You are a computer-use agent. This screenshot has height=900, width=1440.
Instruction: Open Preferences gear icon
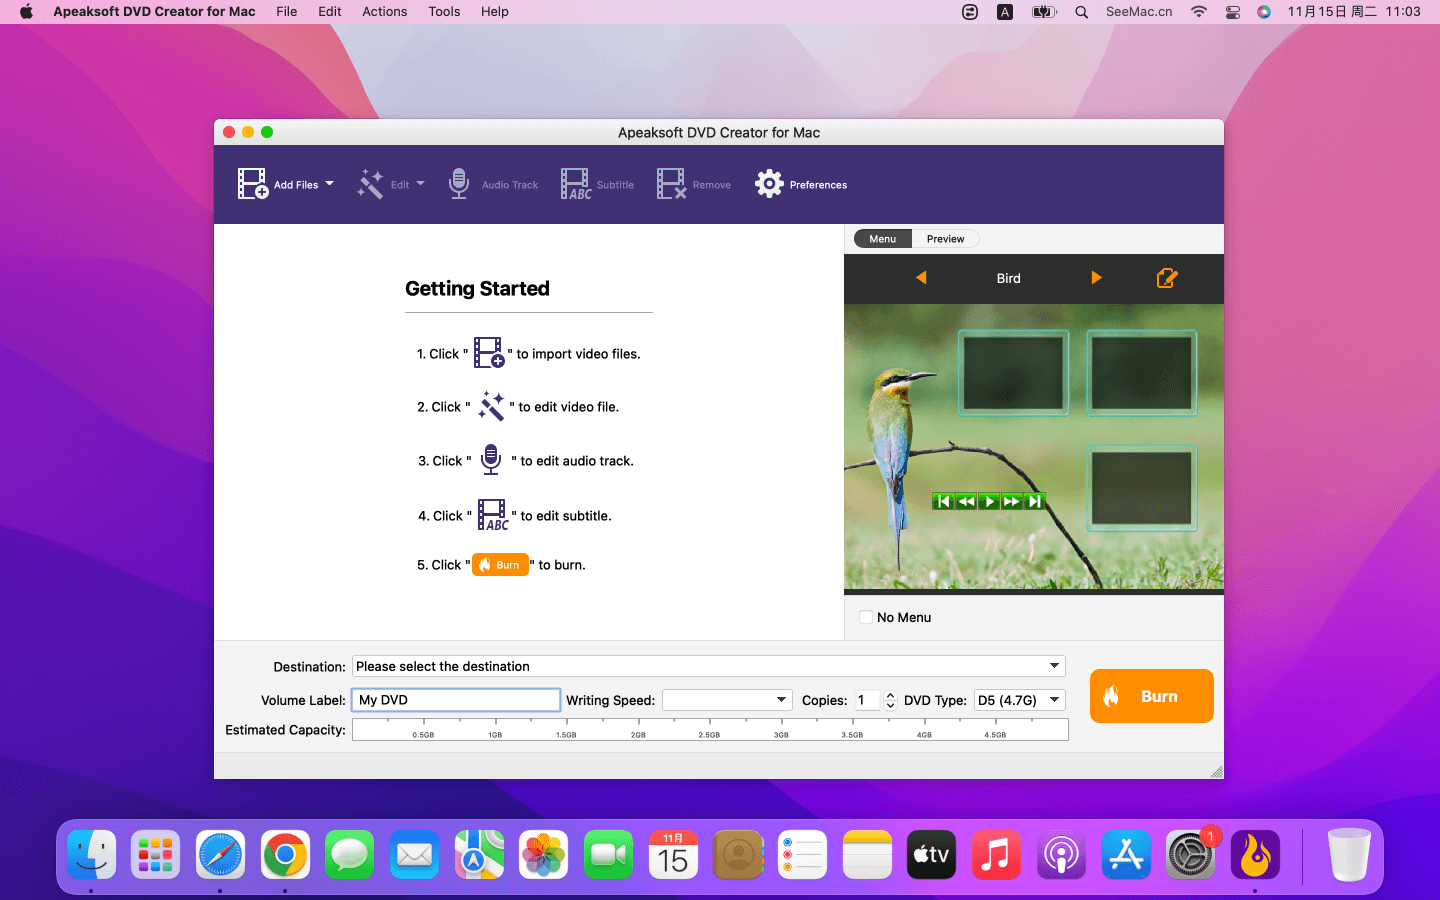coord(769,184)
